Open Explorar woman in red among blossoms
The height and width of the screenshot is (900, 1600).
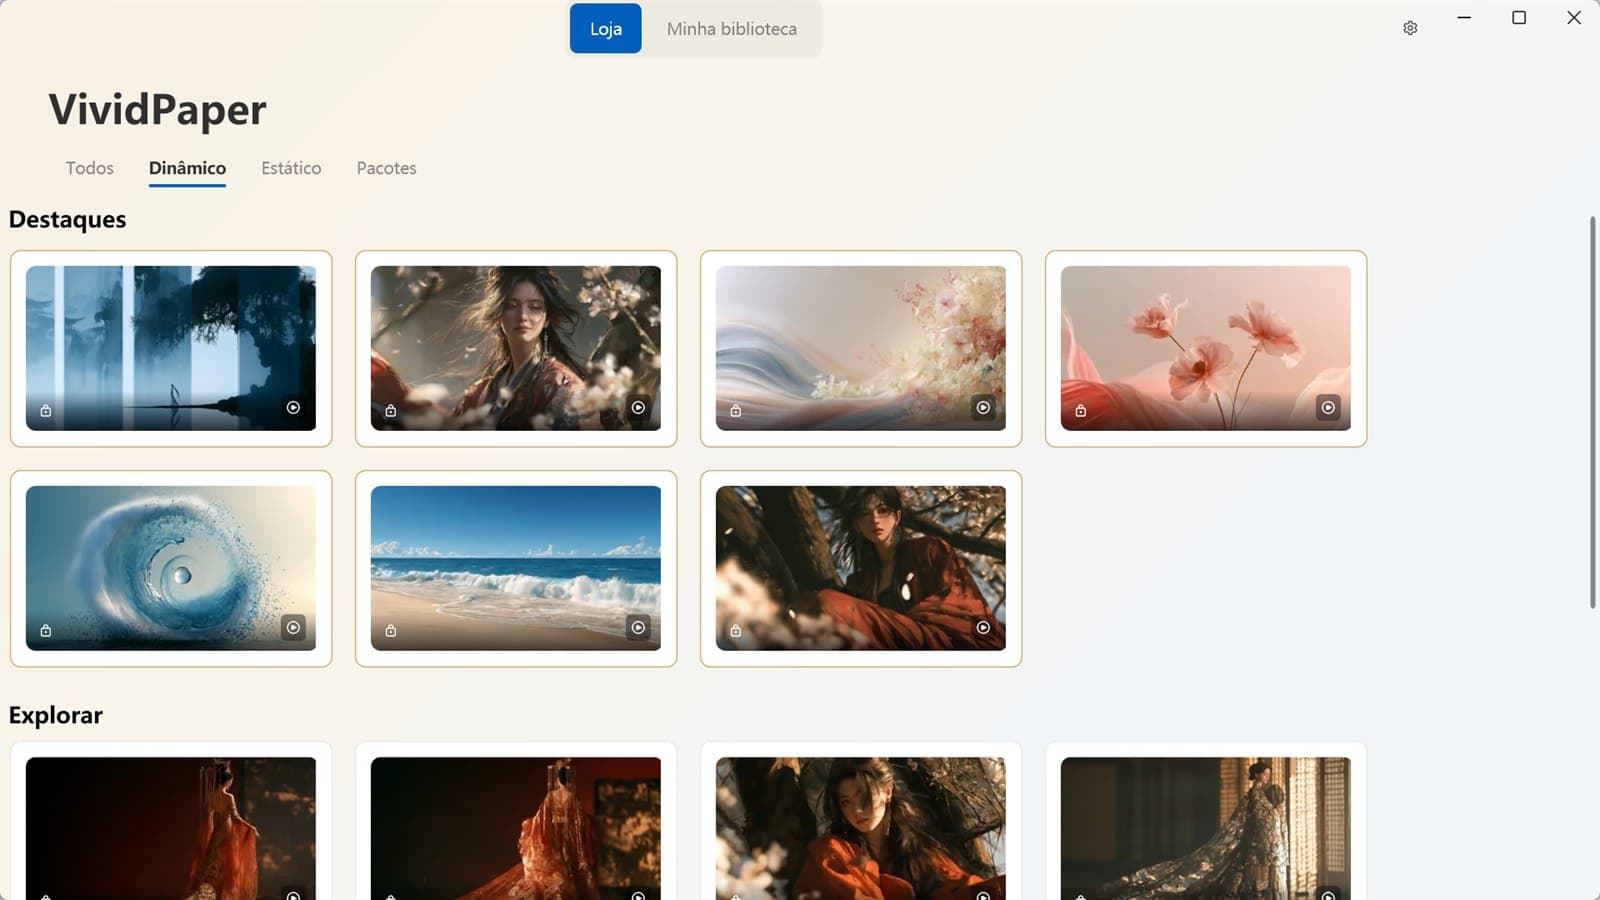pos(861,828)
